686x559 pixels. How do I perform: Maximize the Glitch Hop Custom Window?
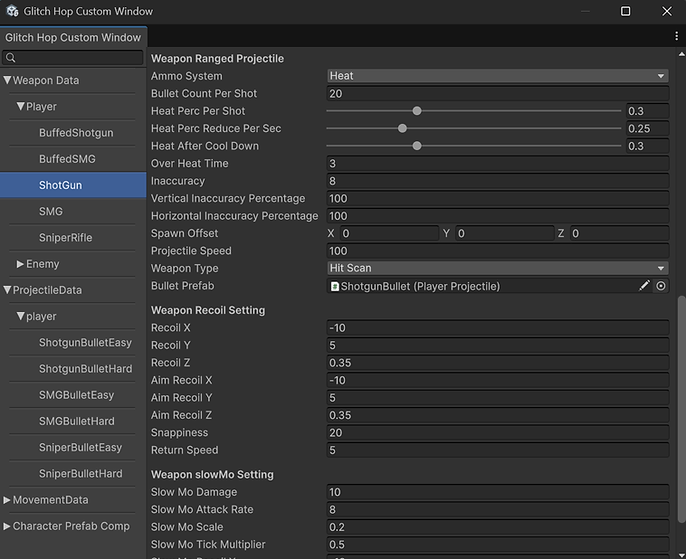[x=625, y=11]
